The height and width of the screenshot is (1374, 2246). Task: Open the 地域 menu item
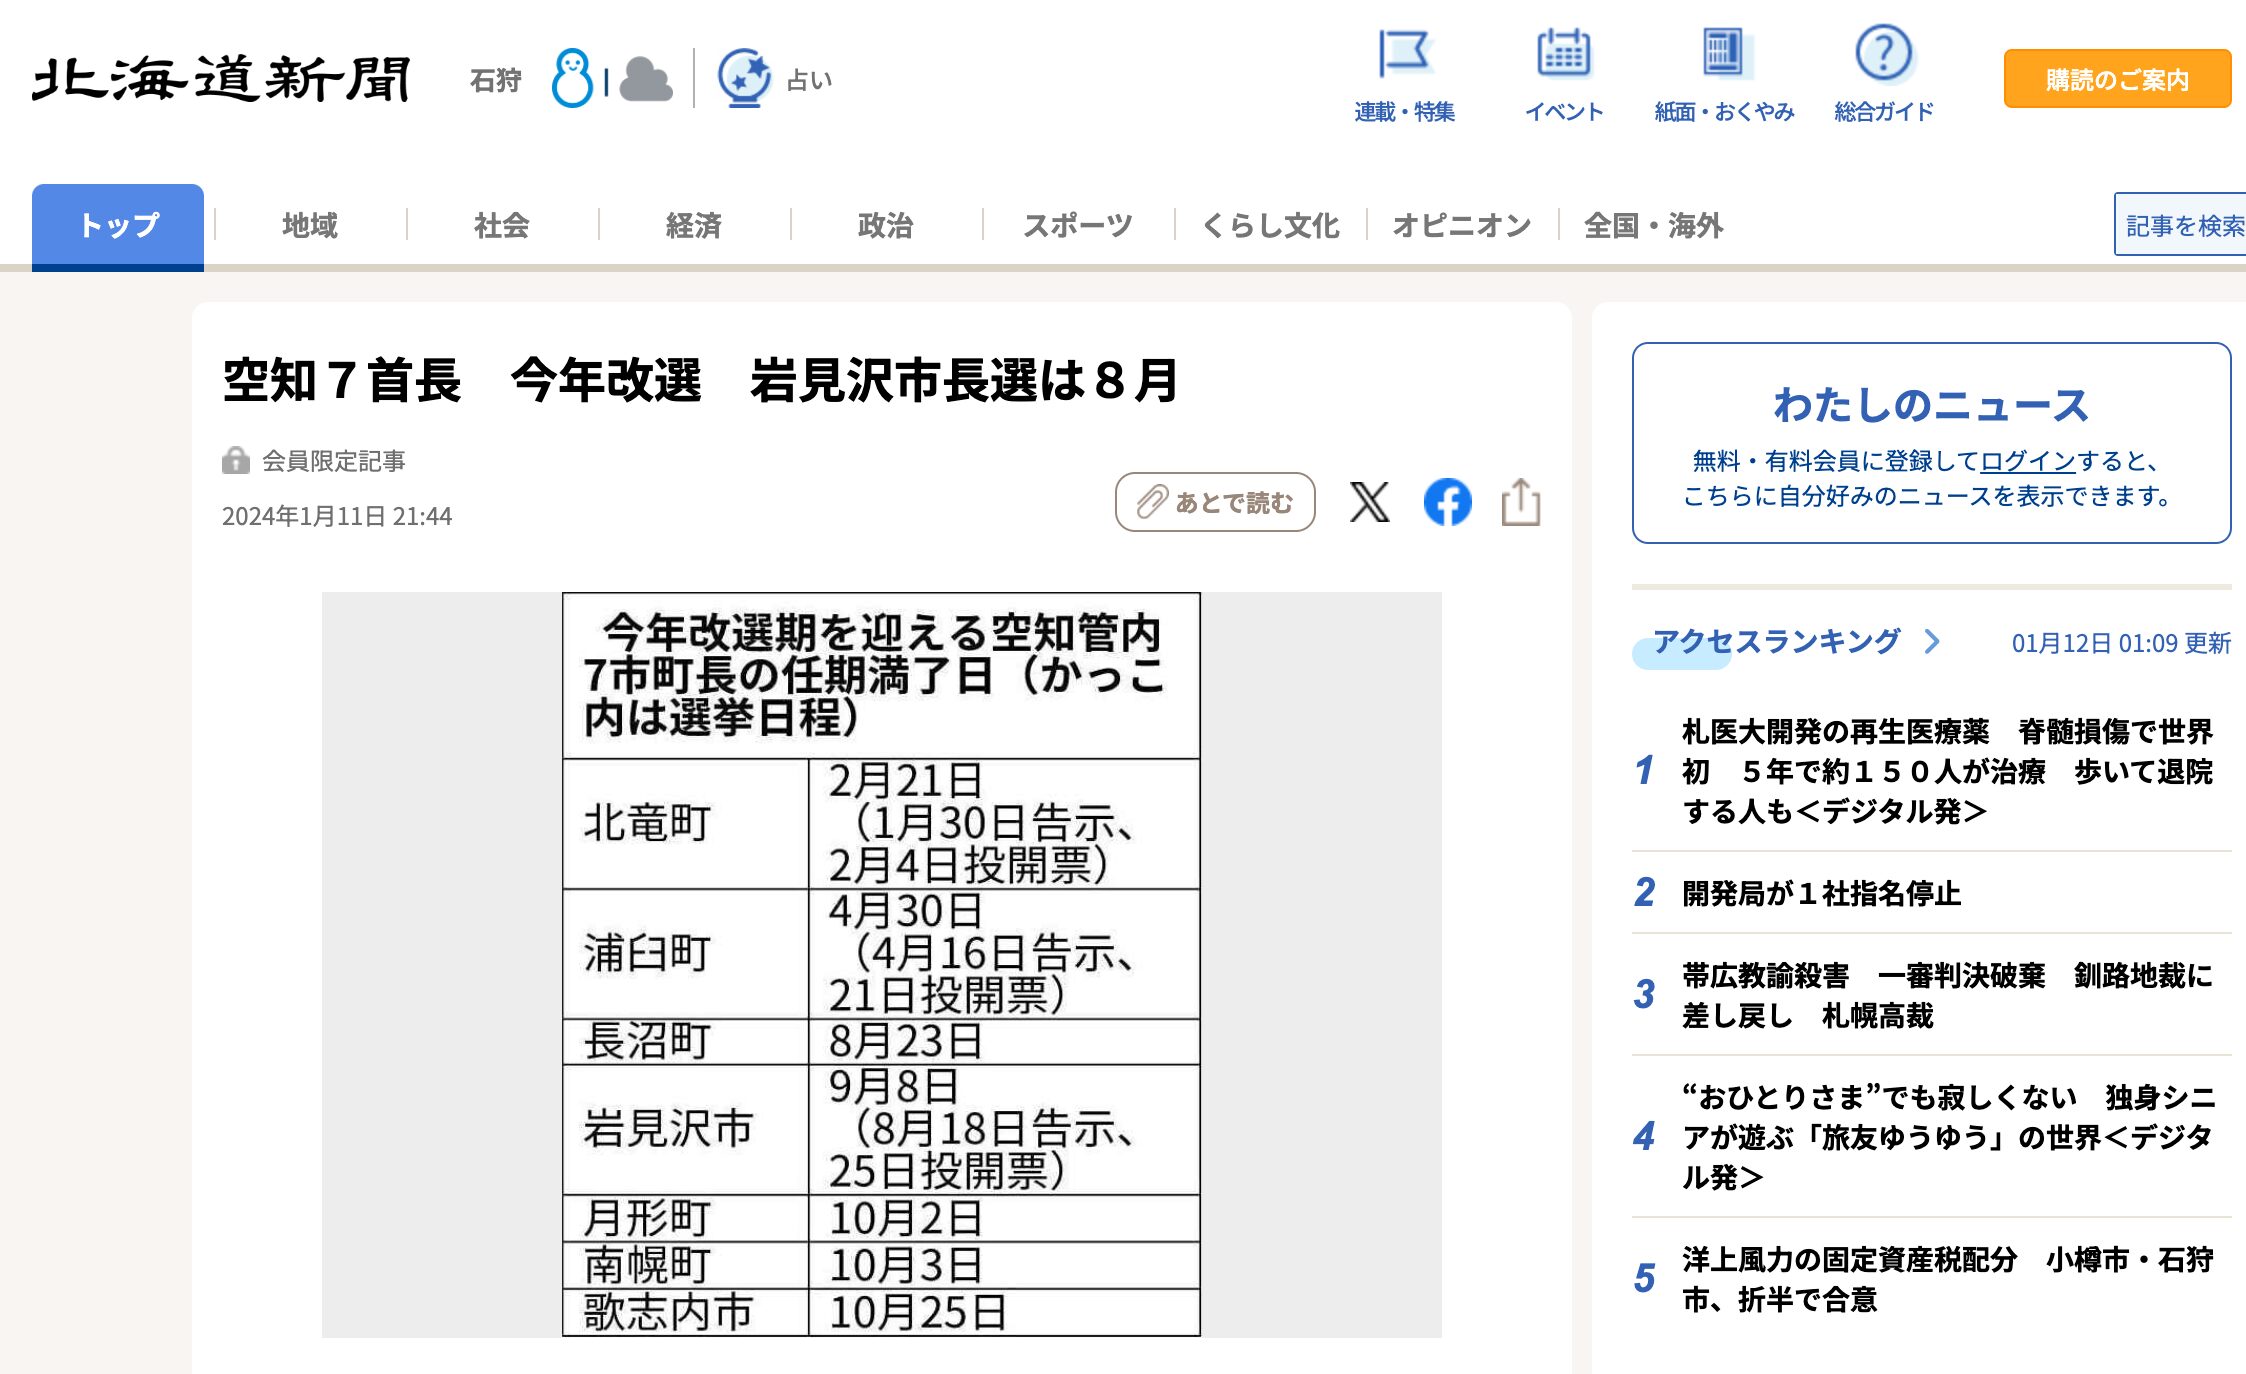click(309, 225)
